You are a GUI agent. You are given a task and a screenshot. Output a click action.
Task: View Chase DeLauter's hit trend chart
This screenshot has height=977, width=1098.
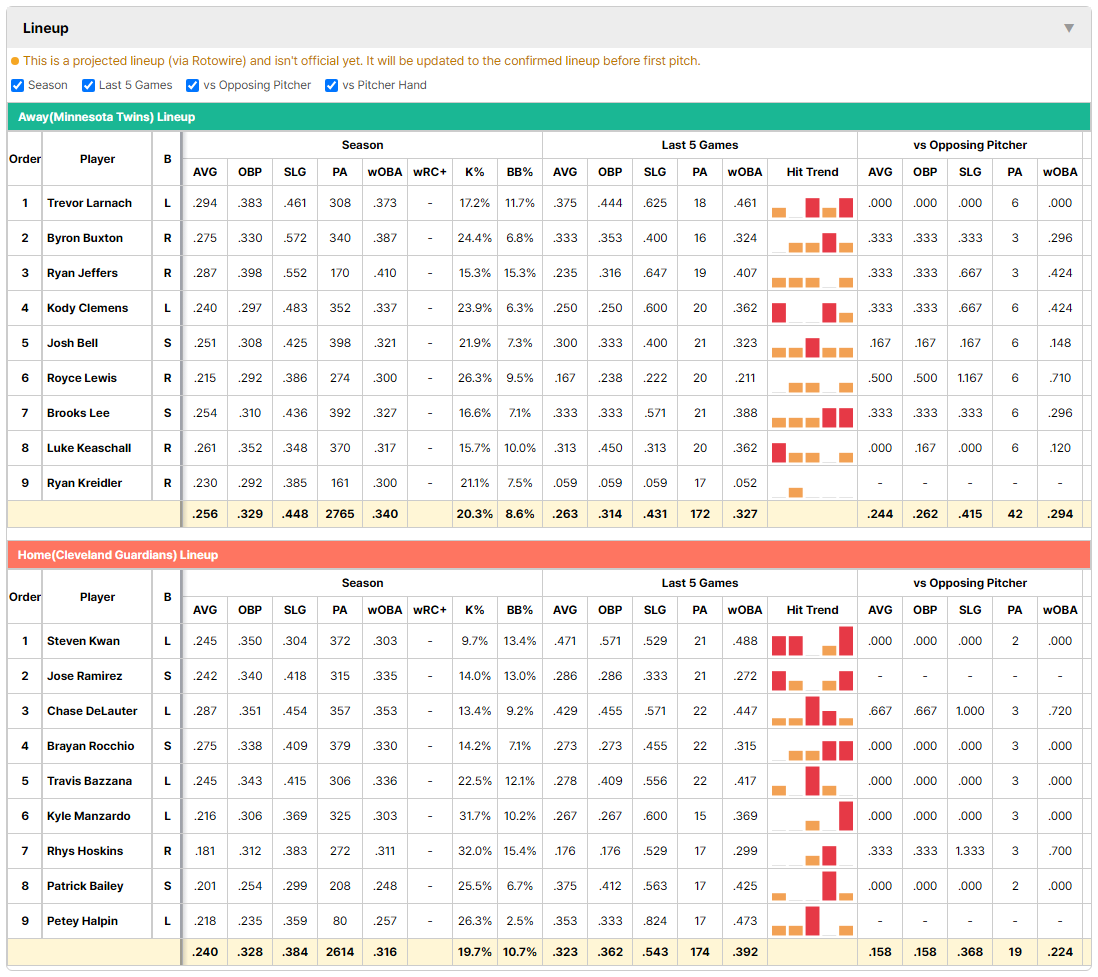(812, 712)
